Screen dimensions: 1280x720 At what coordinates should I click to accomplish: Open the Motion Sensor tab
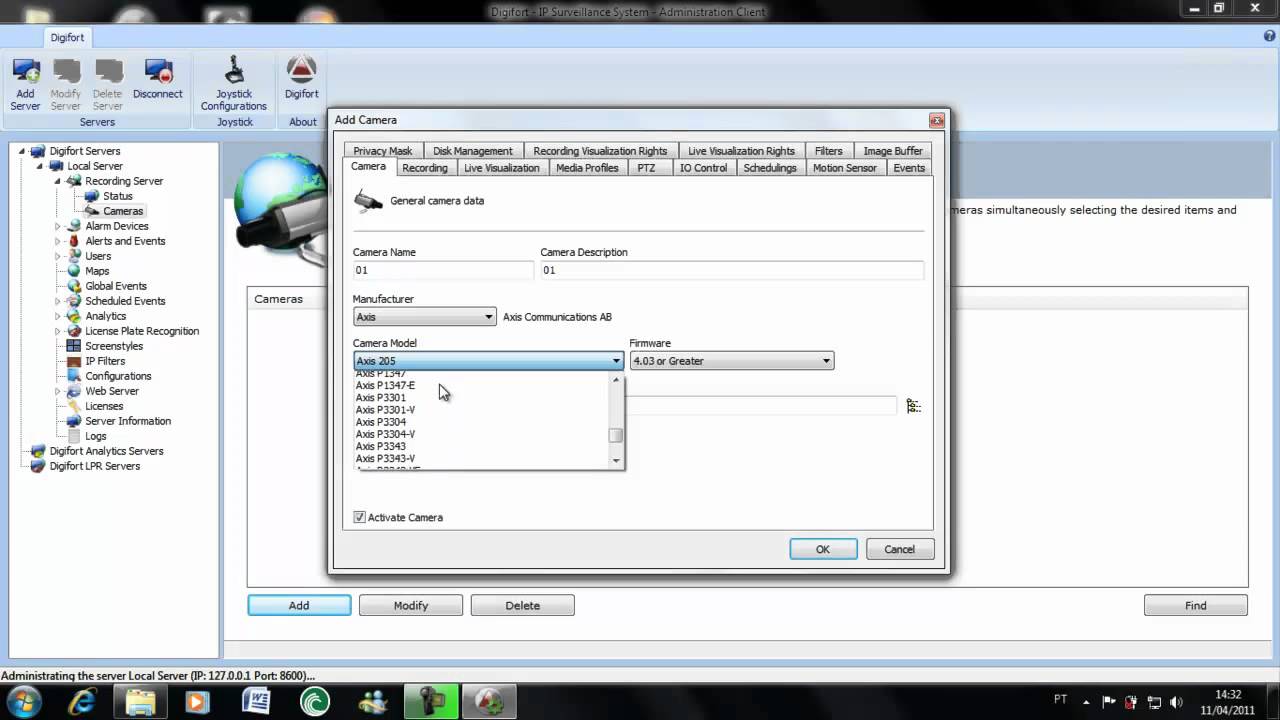click(844, 168)
